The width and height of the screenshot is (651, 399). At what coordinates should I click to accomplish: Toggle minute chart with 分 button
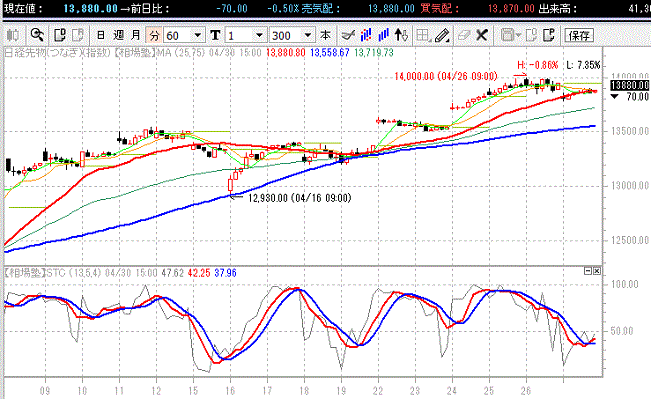click(x=154, y=35)
